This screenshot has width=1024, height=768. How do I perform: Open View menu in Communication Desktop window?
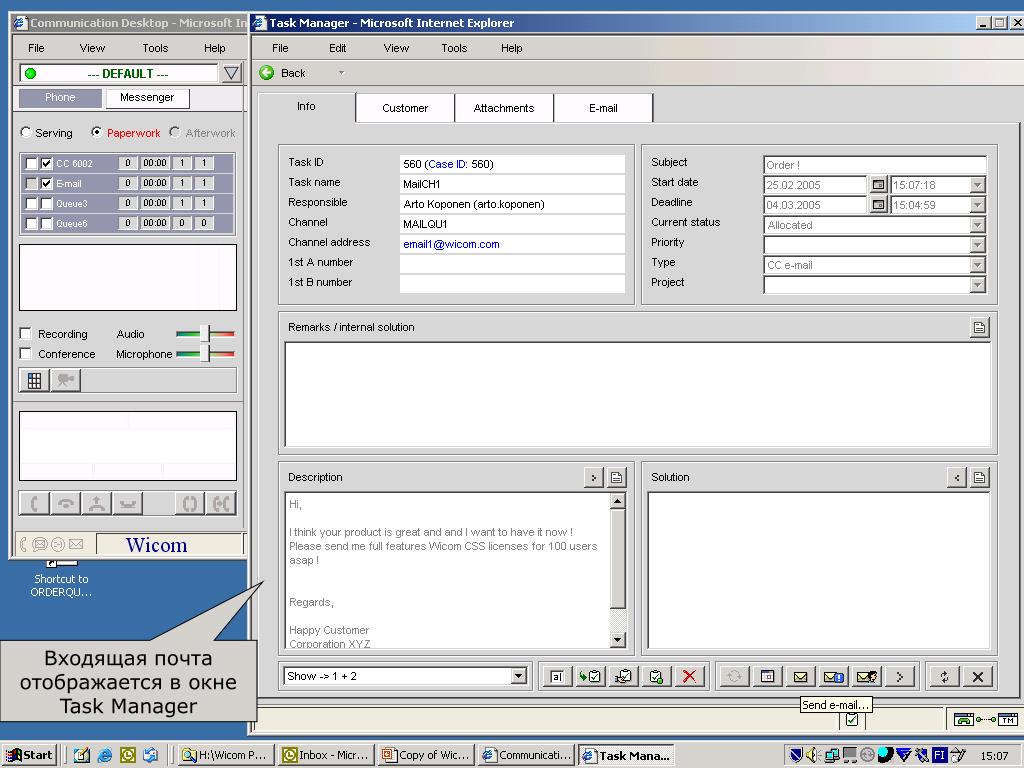click(x=92, y=48)
